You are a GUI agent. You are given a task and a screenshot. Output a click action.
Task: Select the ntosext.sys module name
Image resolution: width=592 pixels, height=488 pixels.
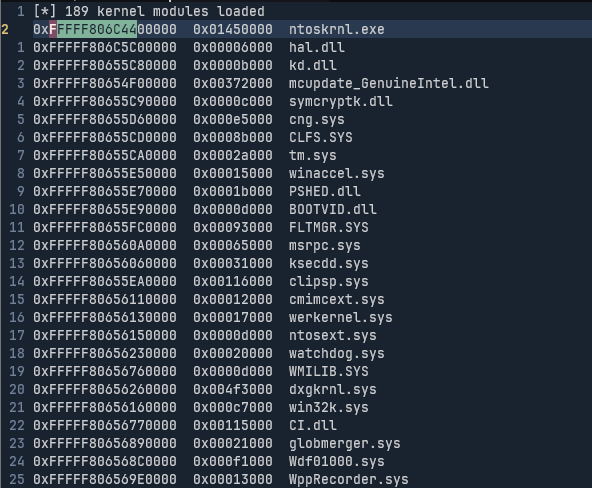click(x=333, y=336)
